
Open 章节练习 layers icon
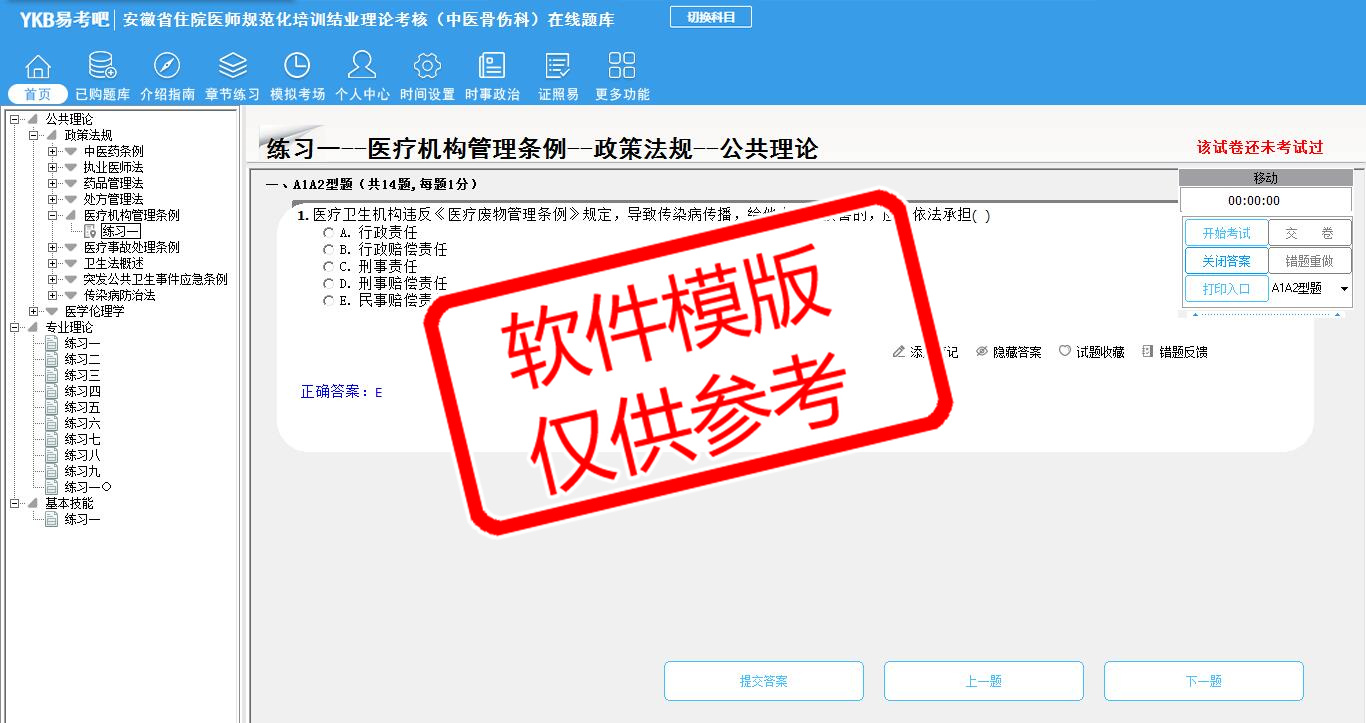coord(232,67)
